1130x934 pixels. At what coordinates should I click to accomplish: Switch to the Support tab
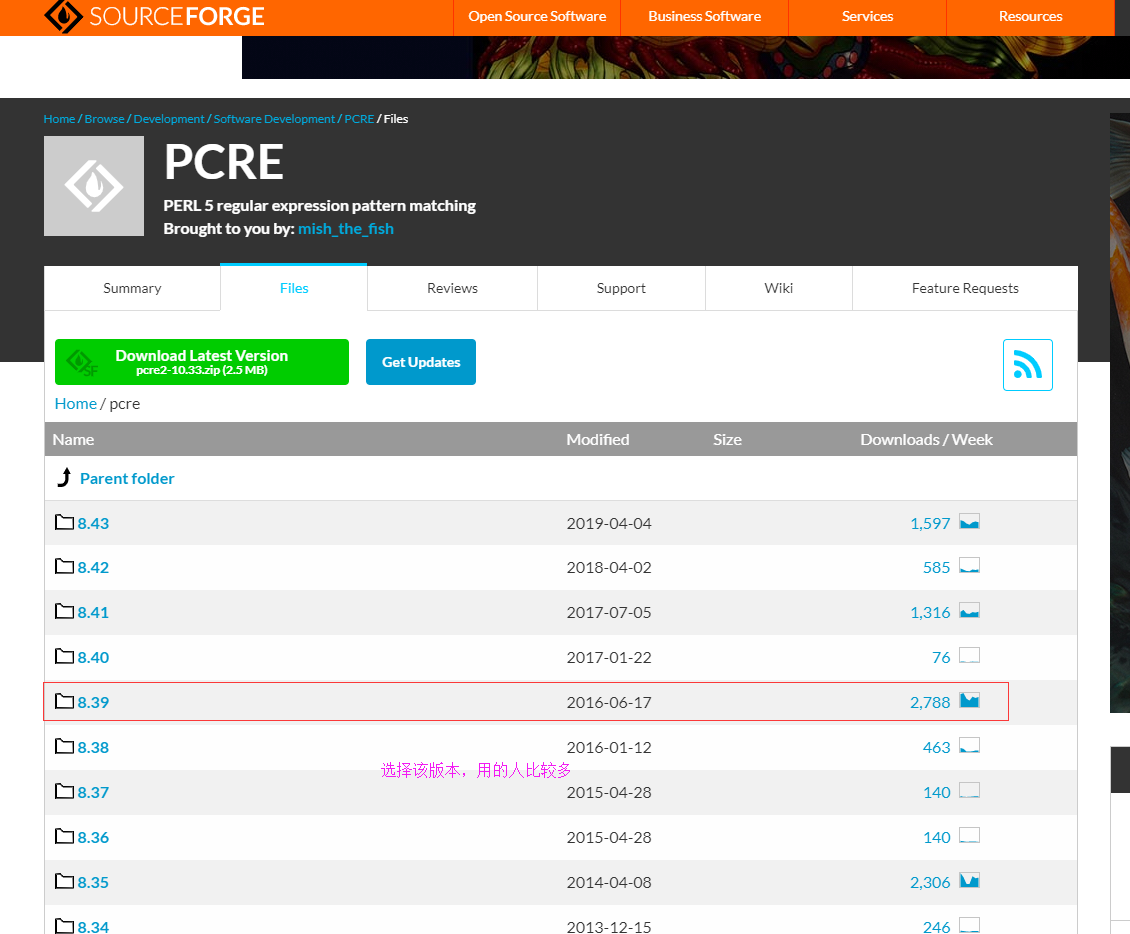click(x=620, y=288)
